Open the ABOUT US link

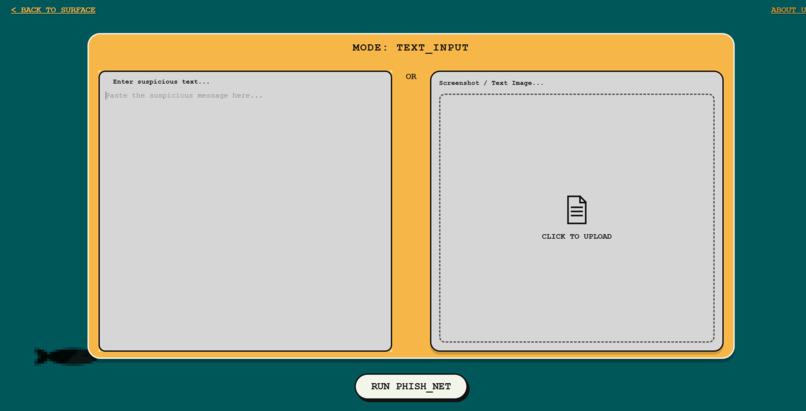tap(789, 10)
